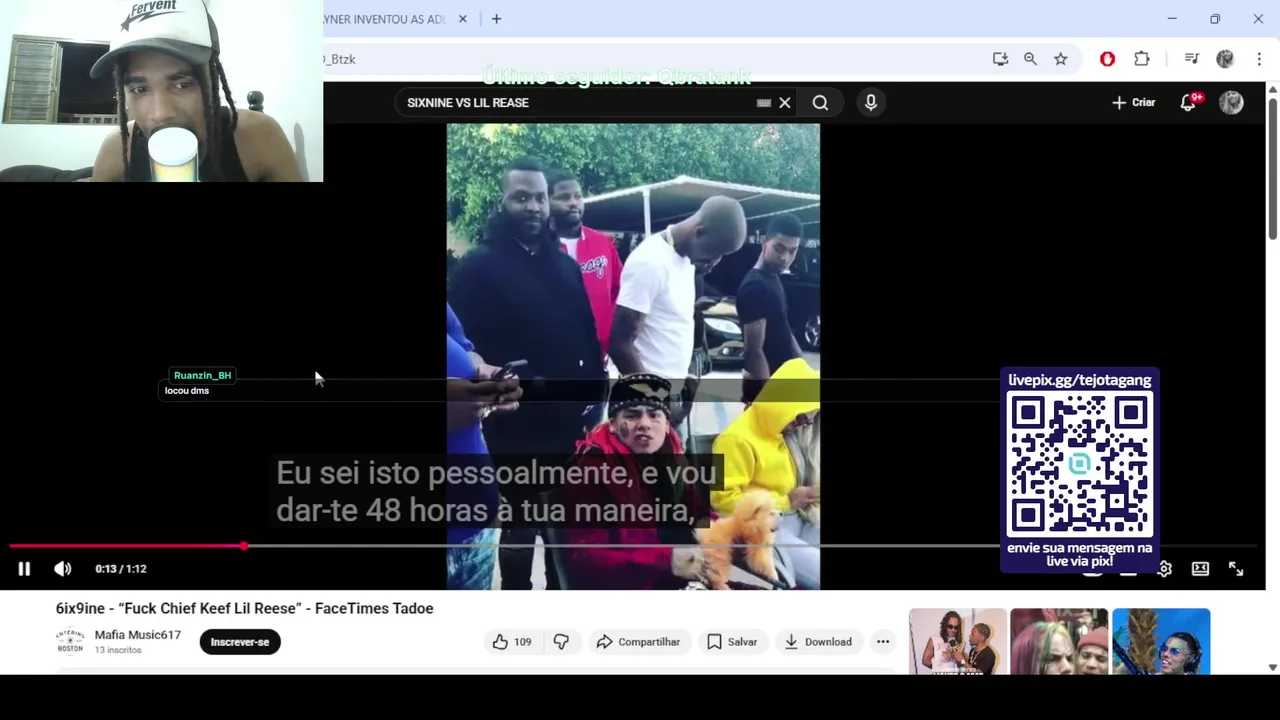Open Chrome extensions puzzle menu

(x=1141, y=59)
